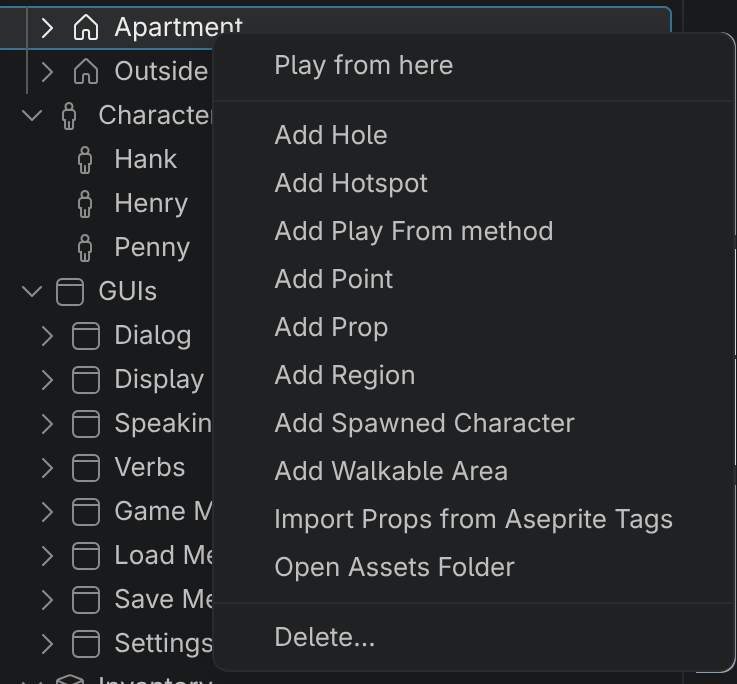This screenshot has height=684, width=737.
Task: Click the Characters group person icon
Action: click(69, 116)
